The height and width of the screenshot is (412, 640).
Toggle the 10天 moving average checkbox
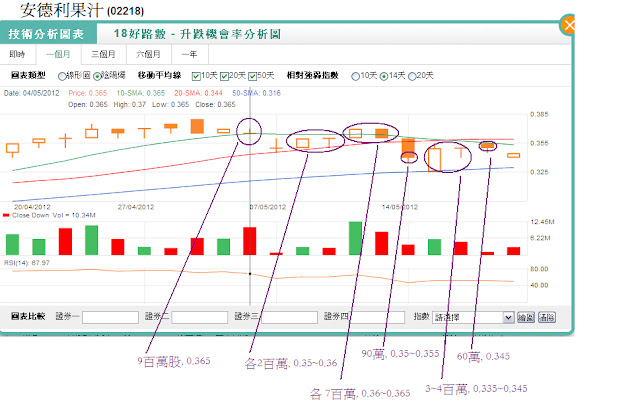coord(196,76)
